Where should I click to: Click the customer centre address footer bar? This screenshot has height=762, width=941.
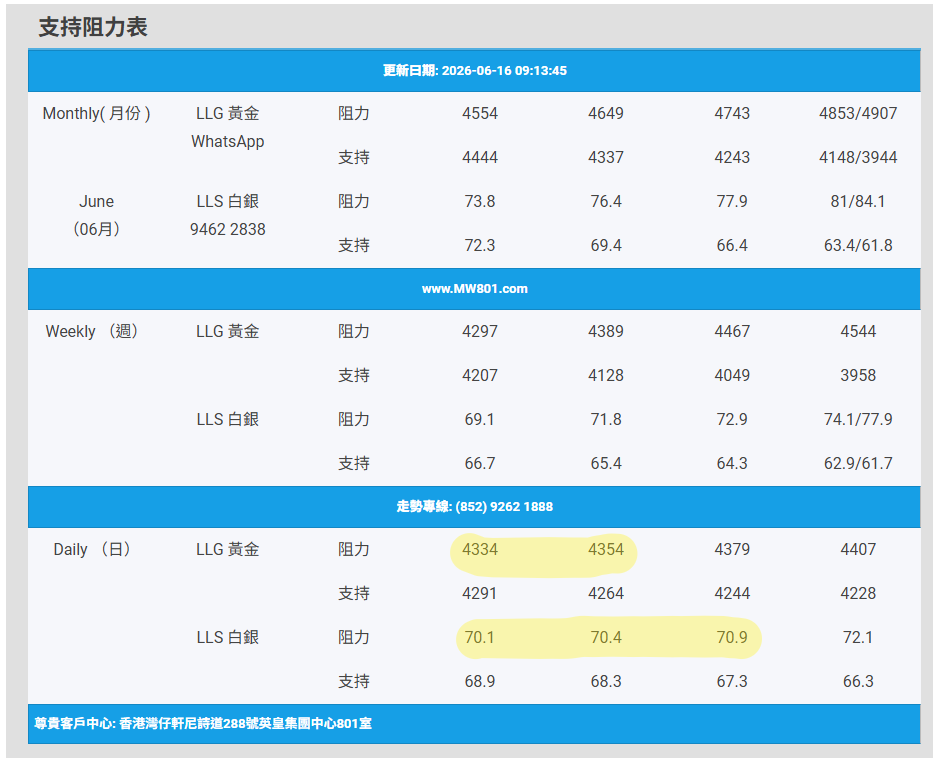click(474, 724)
